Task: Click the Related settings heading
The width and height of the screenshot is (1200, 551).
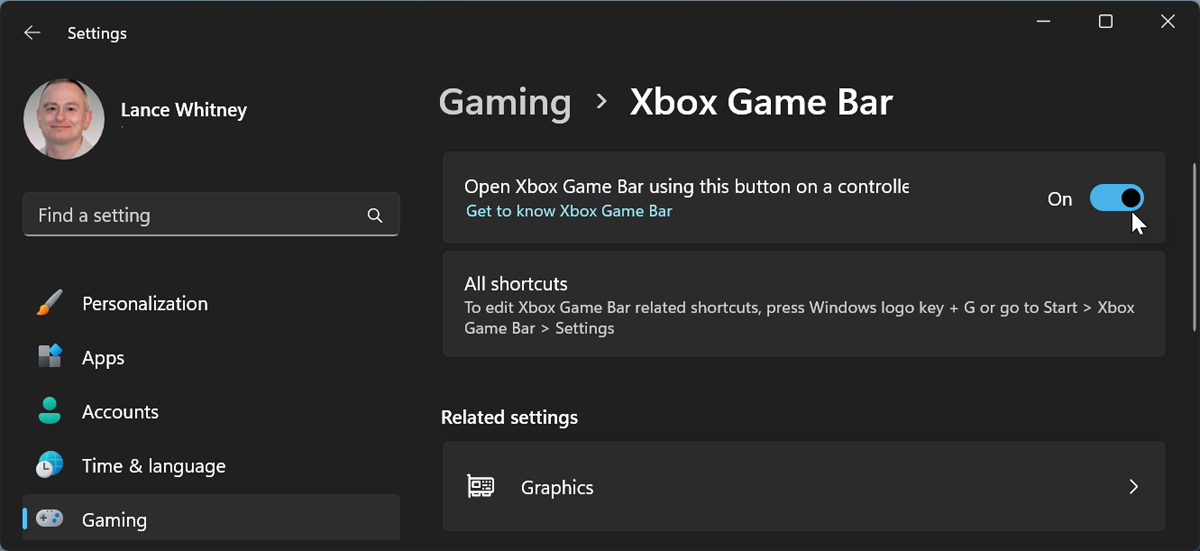Action: 509,417
